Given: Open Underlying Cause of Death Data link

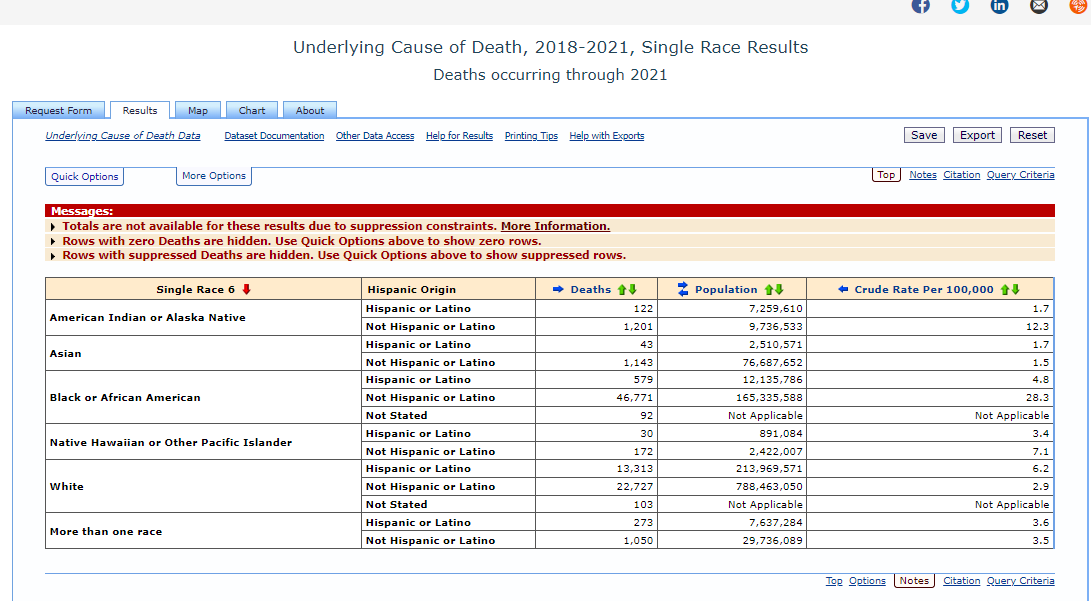Looking at the screenshot, I should [x=122, y=136].
